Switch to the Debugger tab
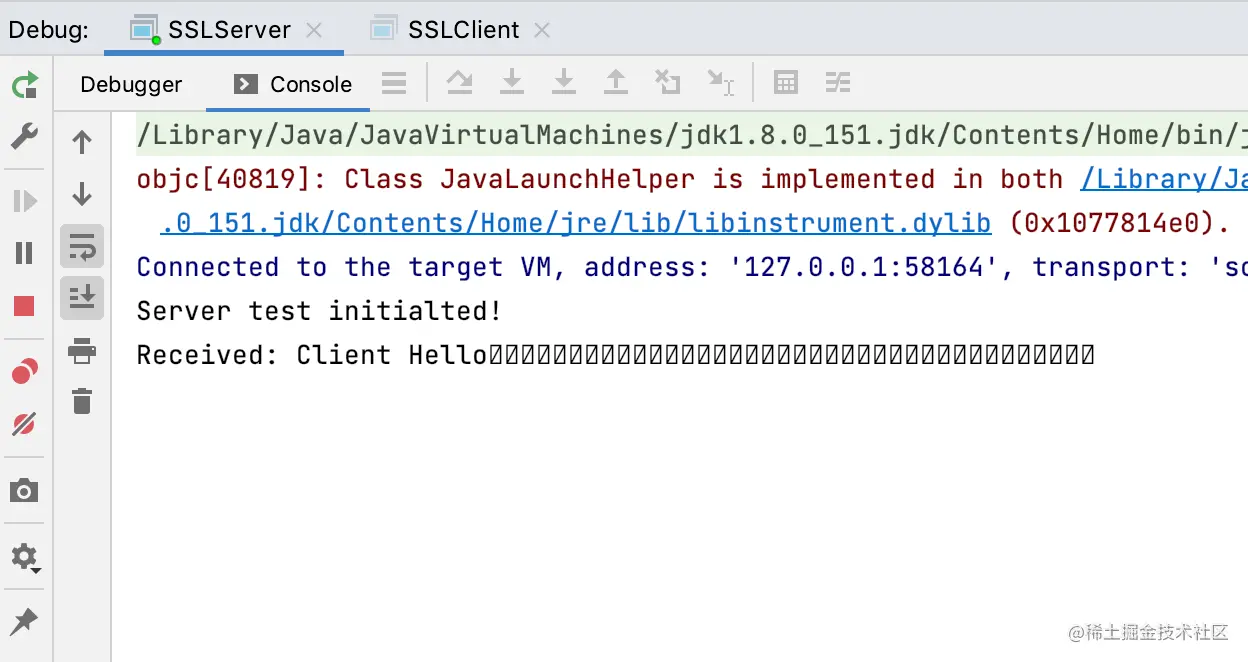This screenshot has height=662, width=1248. pyautogui.click(x=131, y=84)
